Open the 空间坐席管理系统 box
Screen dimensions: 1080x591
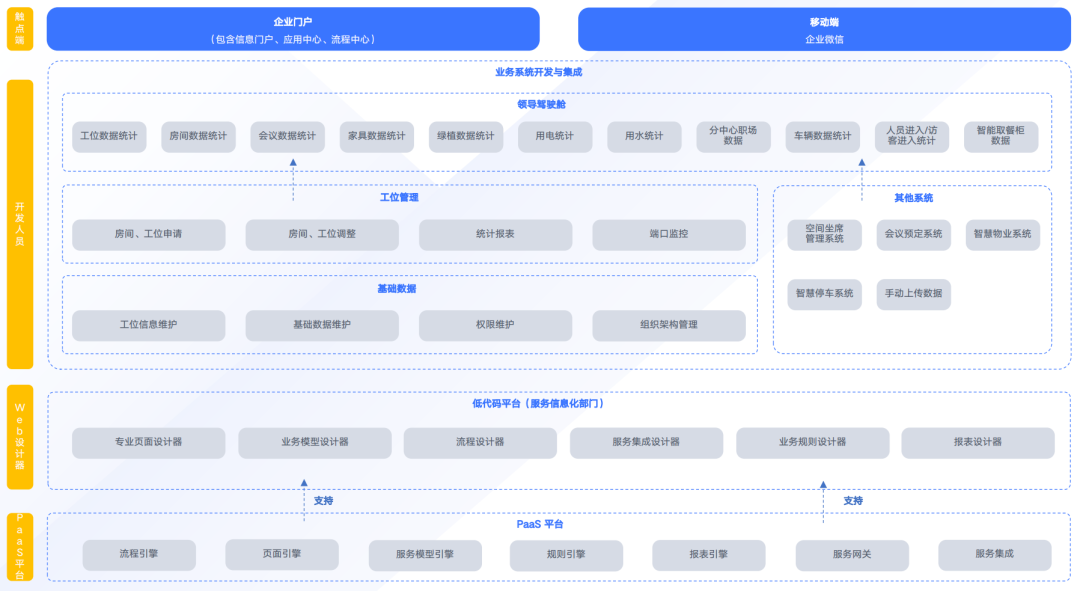click(824, 234)
